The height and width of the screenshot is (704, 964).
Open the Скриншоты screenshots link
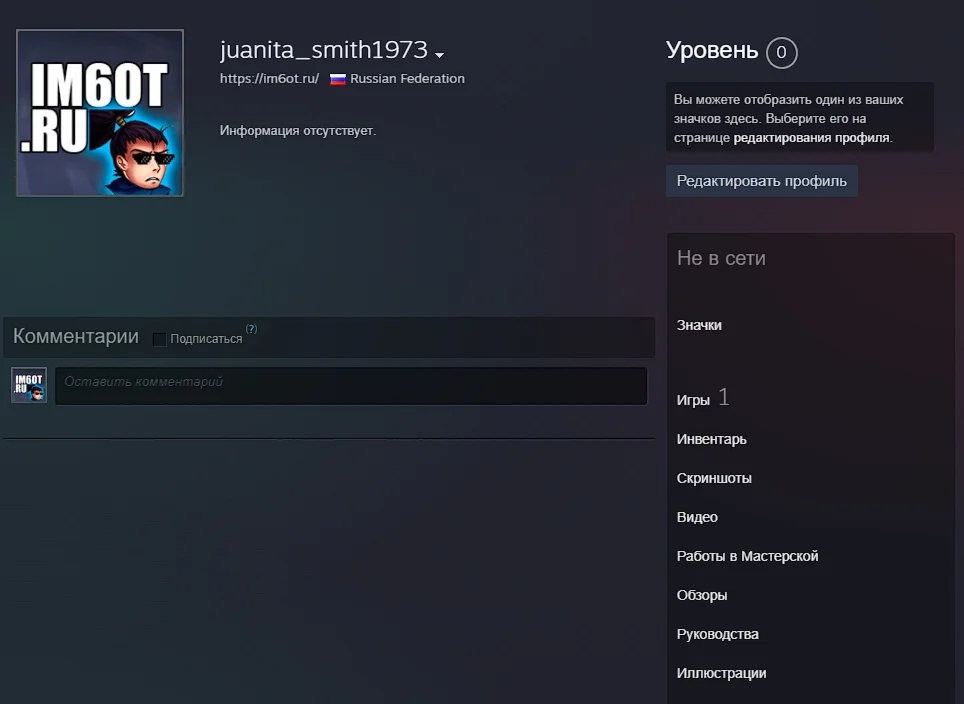[x=714, y=478]
